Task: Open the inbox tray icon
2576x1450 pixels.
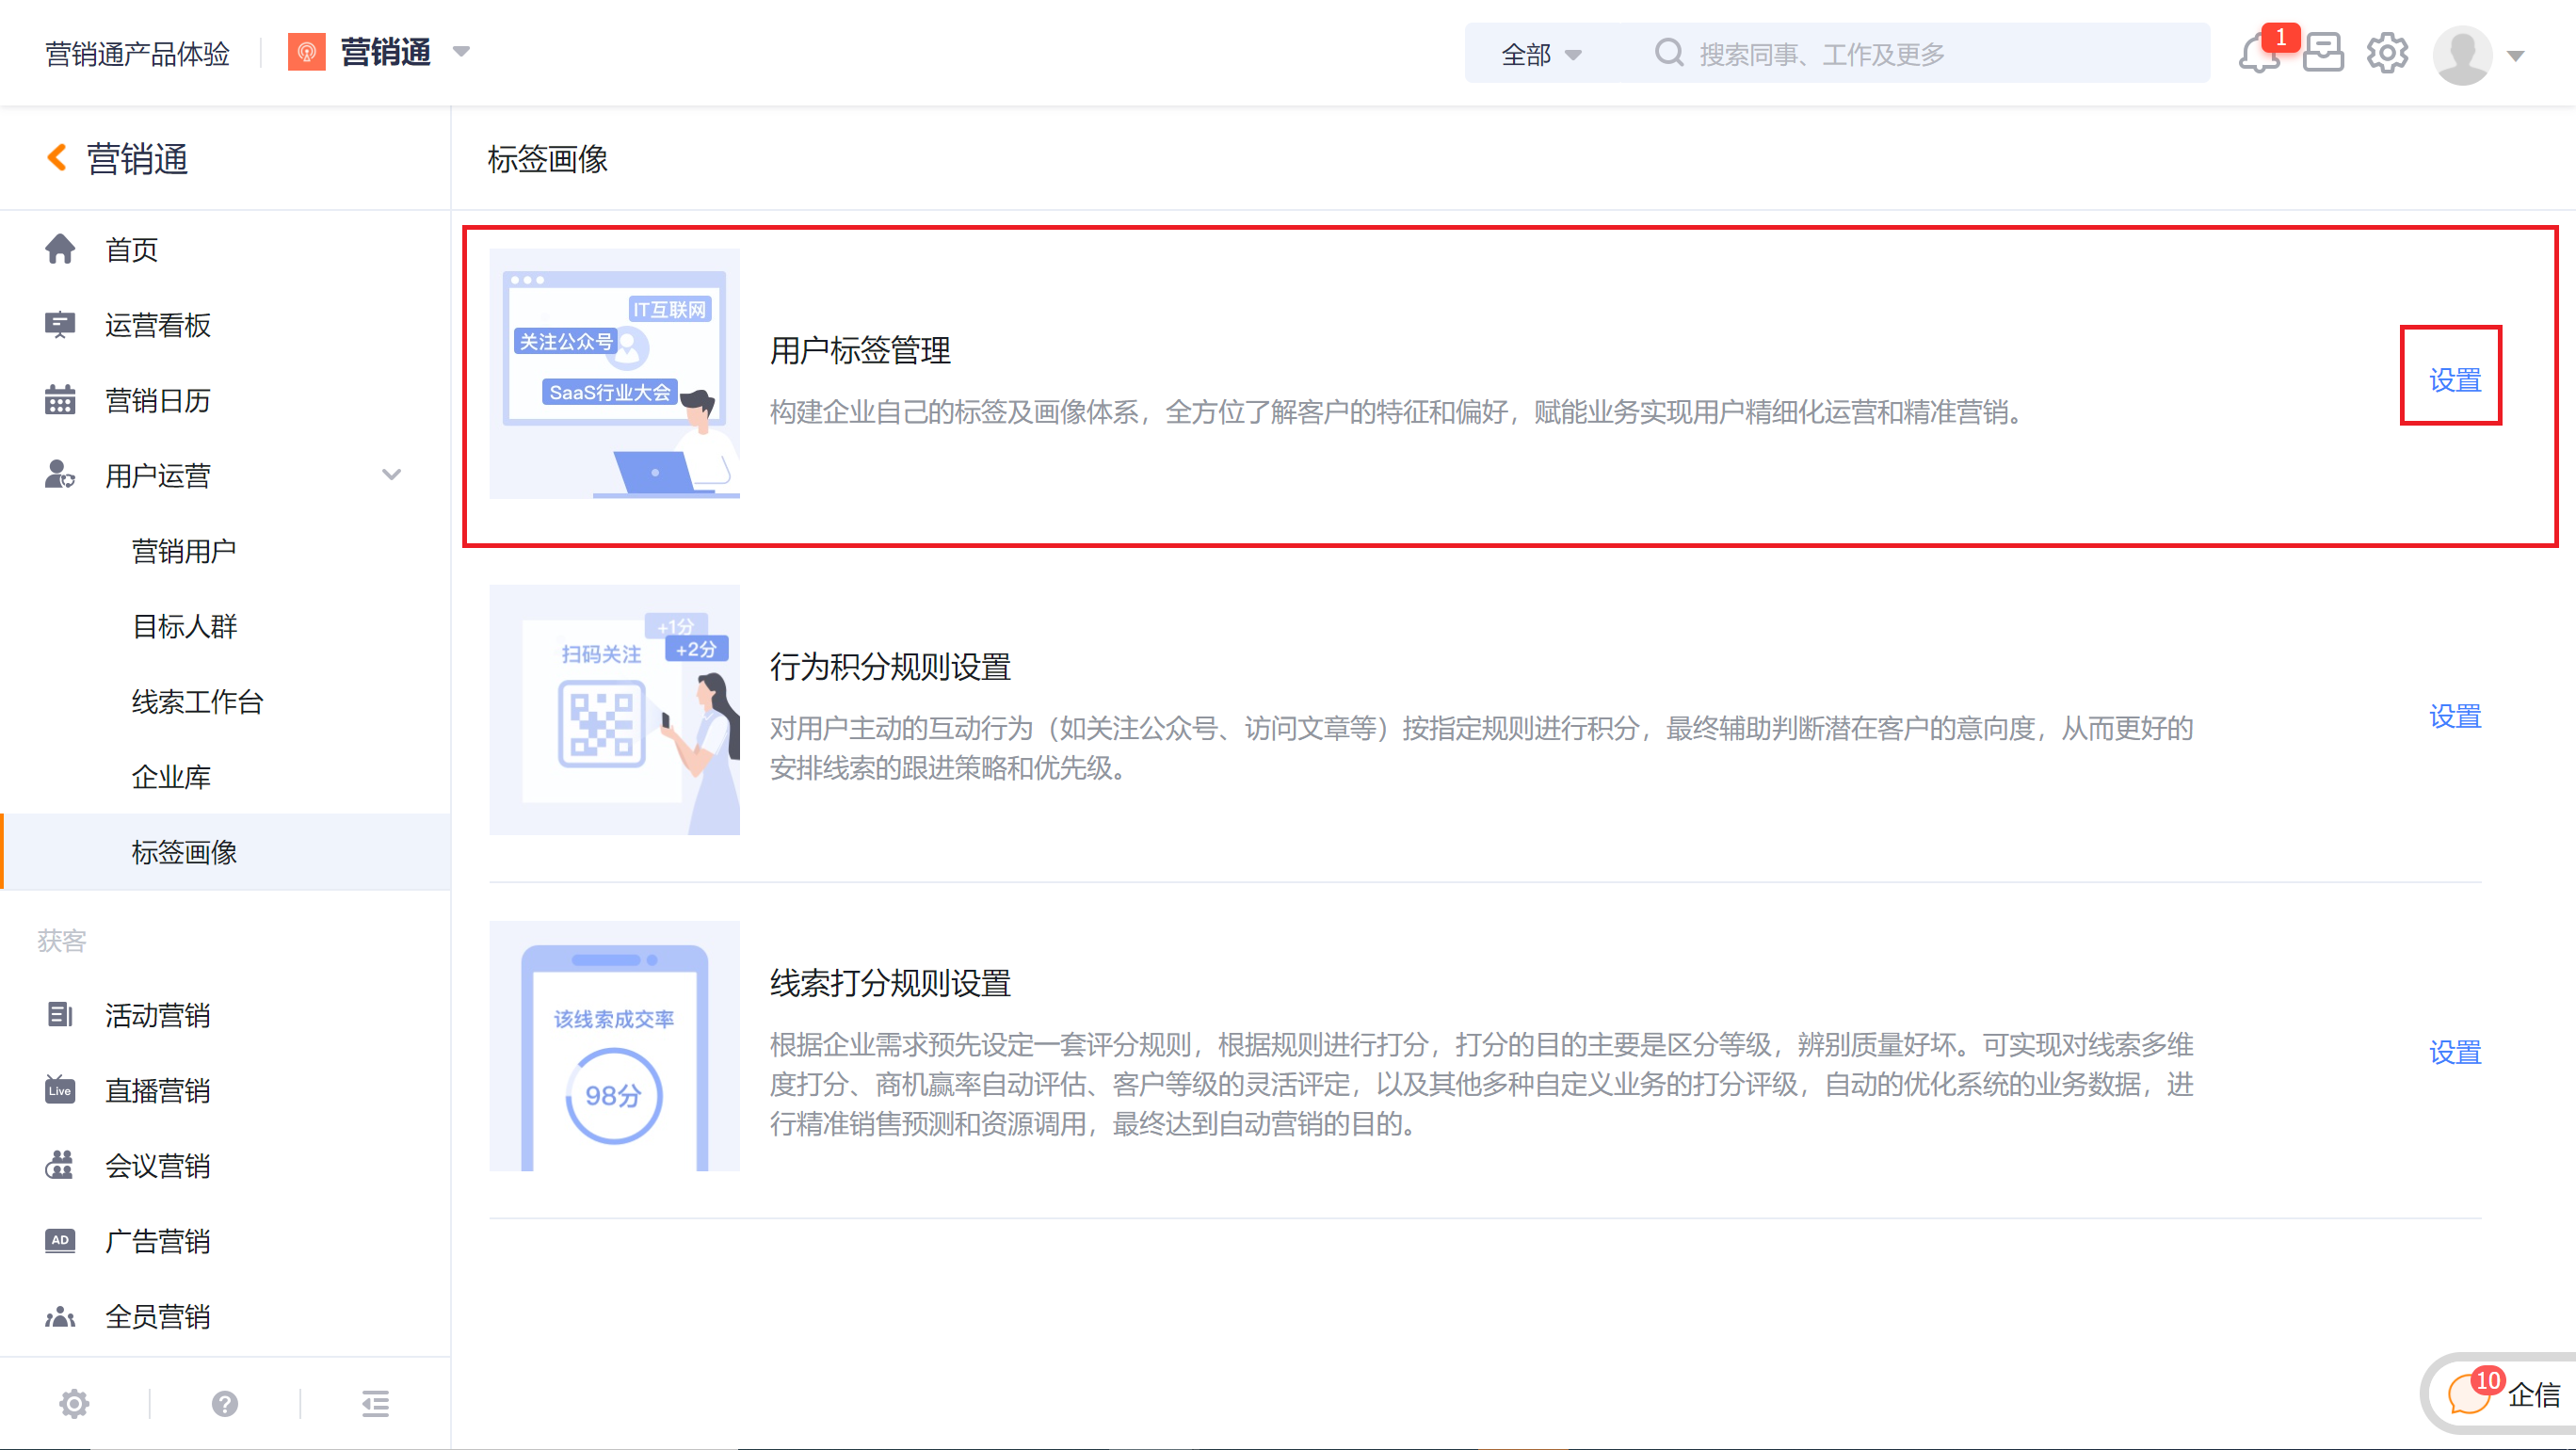Action: (2322, 54)
